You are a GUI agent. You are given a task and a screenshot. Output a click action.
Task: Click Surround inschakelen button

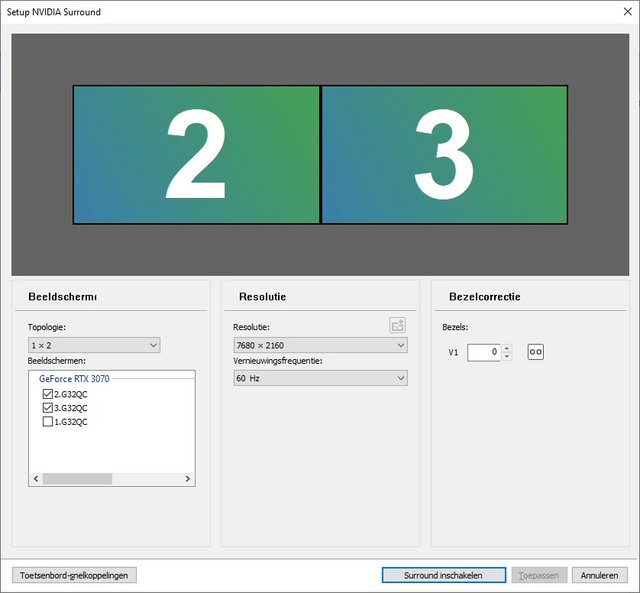(444, 575)
